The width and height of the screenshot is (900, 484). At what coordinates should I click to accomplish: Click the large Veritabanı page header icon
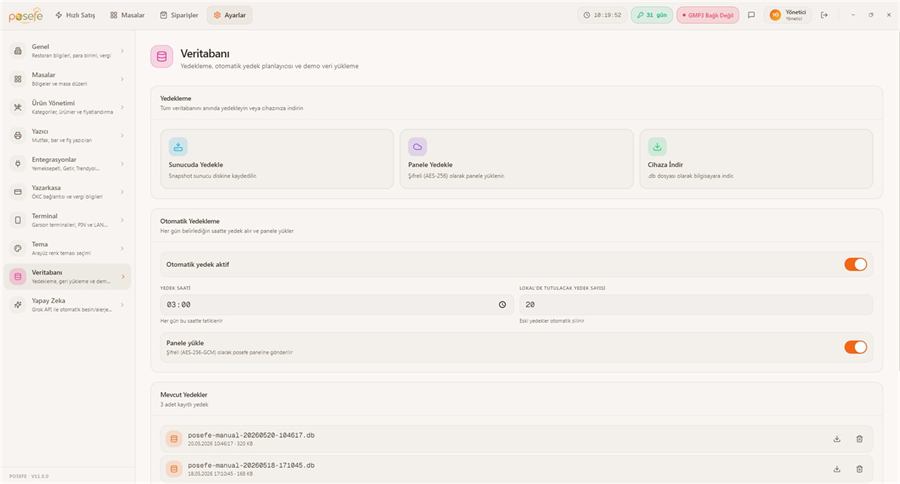click(x=162, y=57)
